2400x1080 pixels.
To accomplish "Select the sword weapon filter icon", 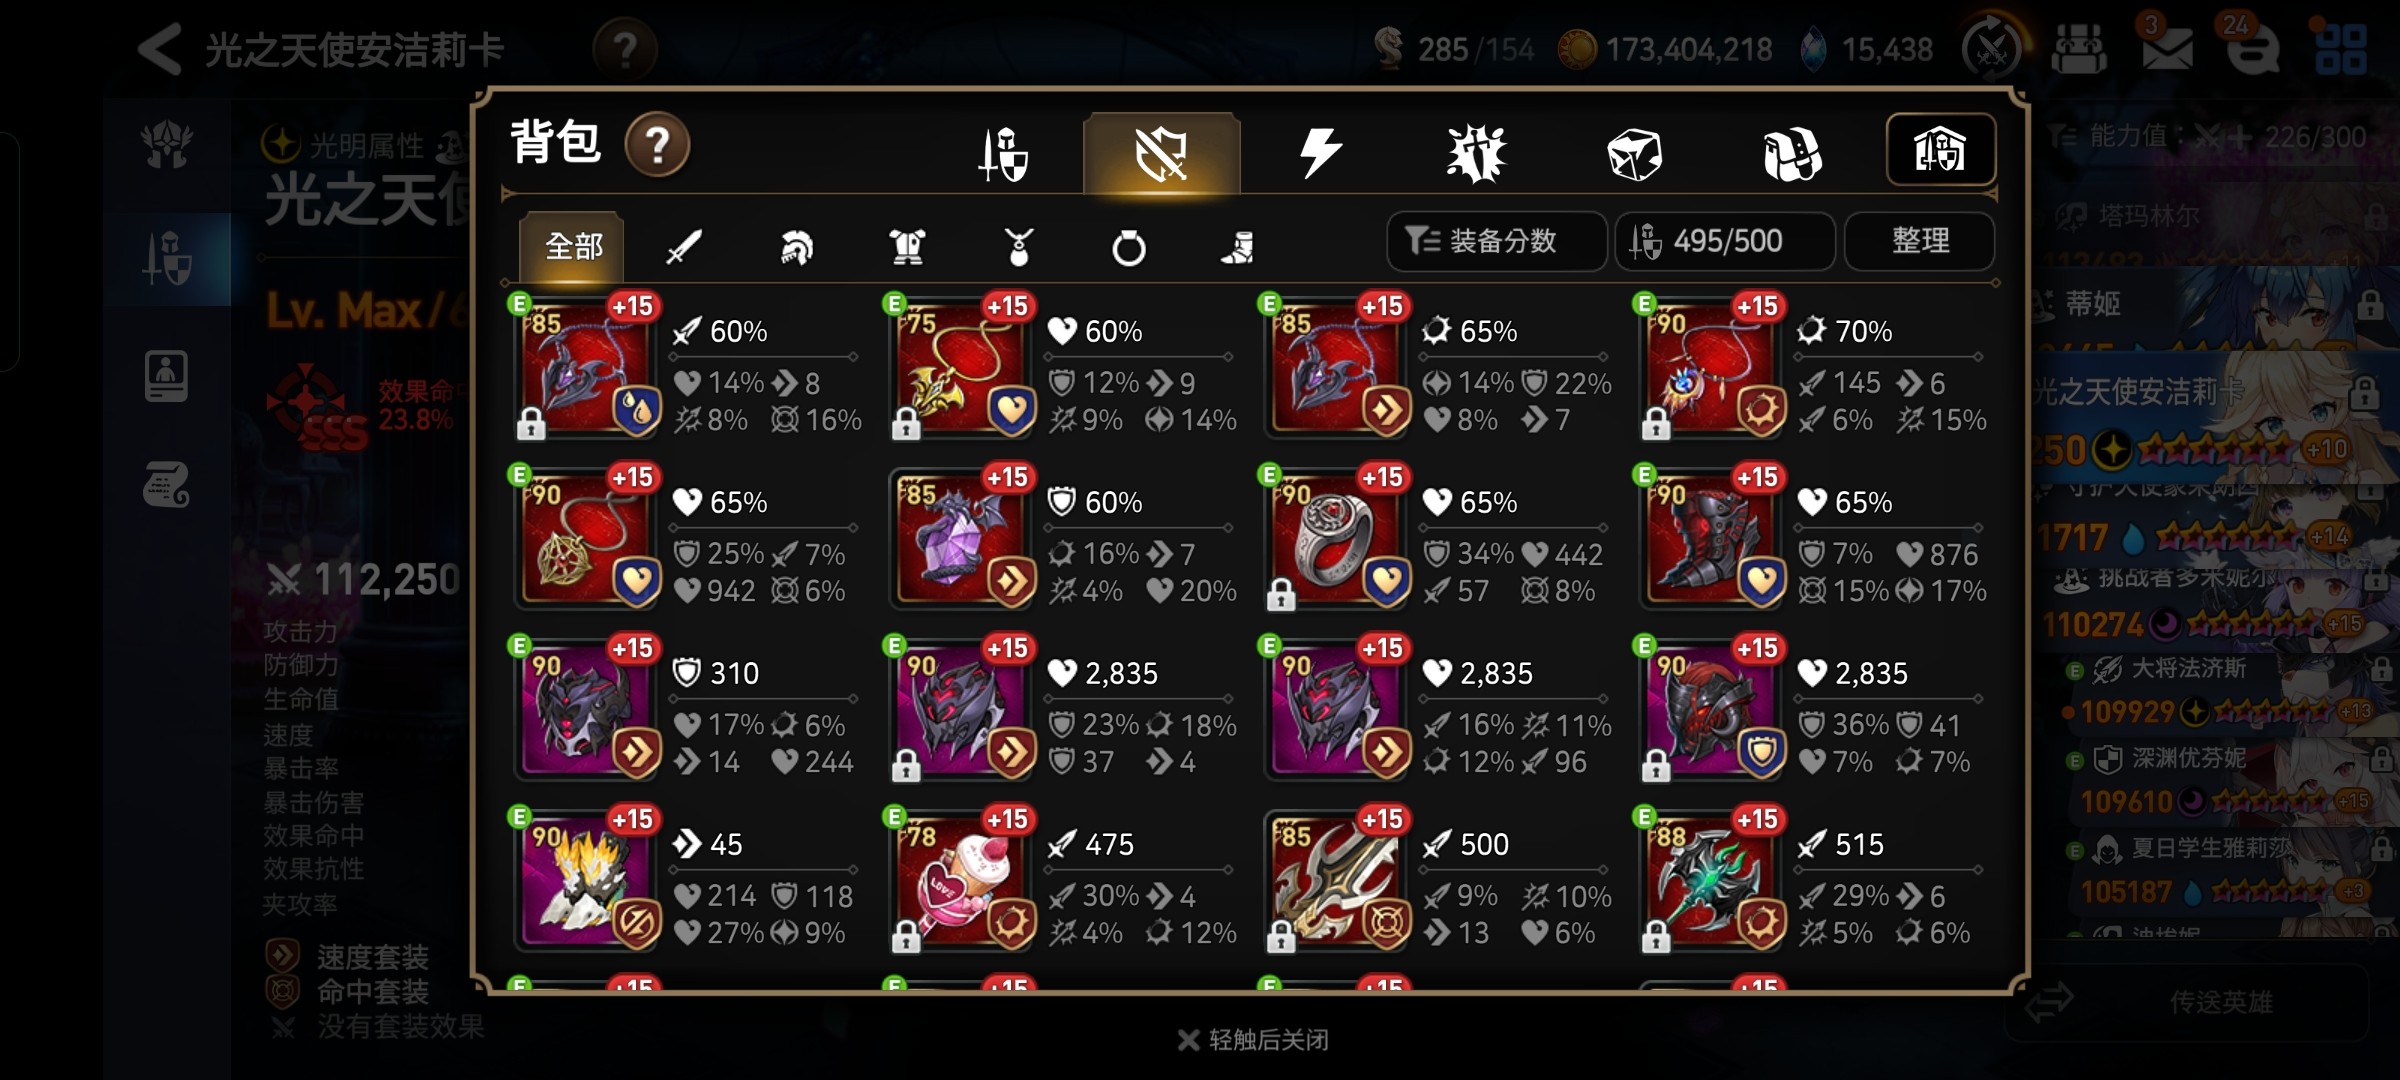I will click(684, 246).
